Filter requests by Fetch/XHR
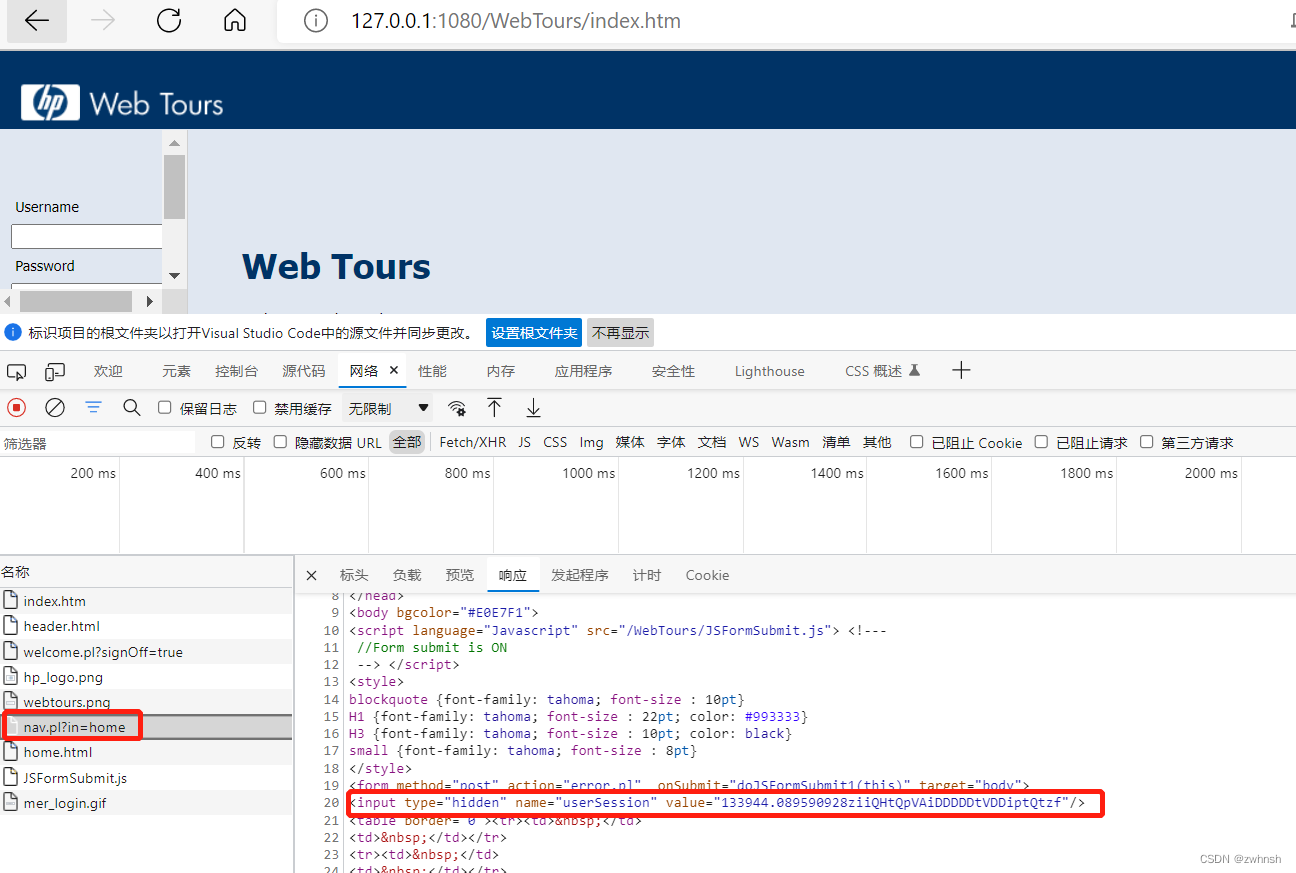Viewport: 1296px width, 873px height. click(473, 442)
